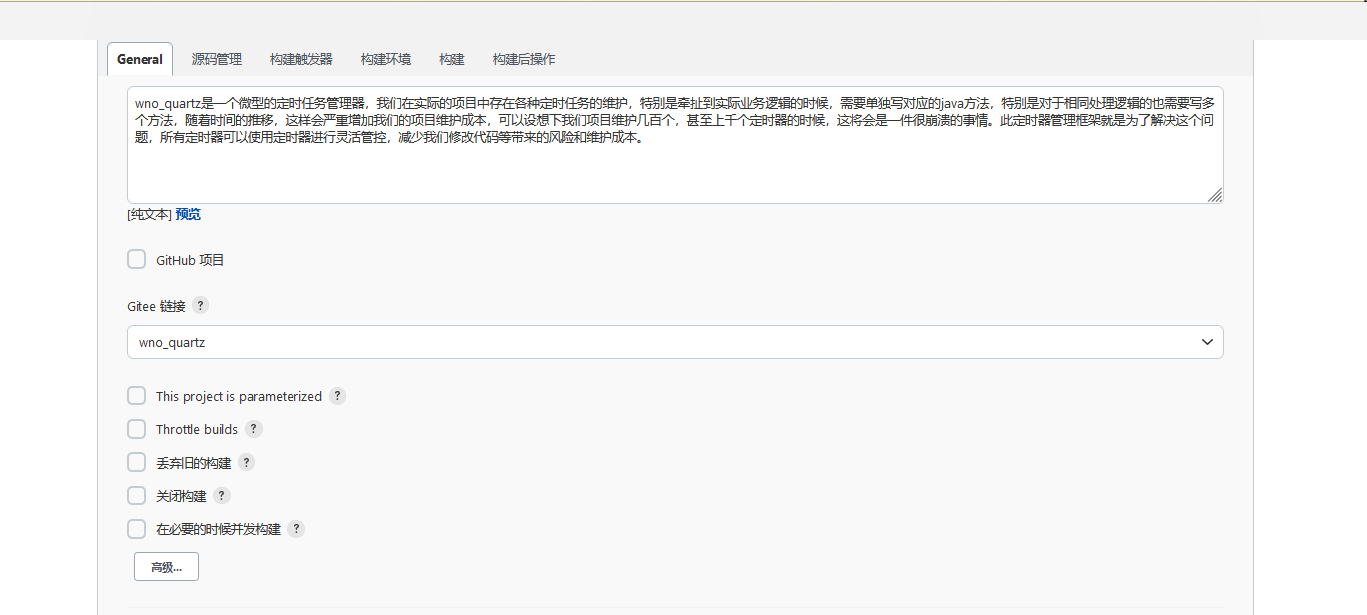1367x615 pixels.
Task: Enable 丢弃旧的构建 checkbox
Action: 137,463
